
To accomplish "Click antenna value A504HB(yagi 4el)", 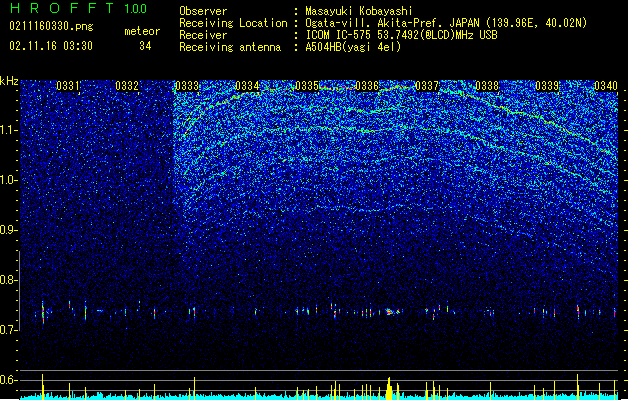I will (353, 47).
